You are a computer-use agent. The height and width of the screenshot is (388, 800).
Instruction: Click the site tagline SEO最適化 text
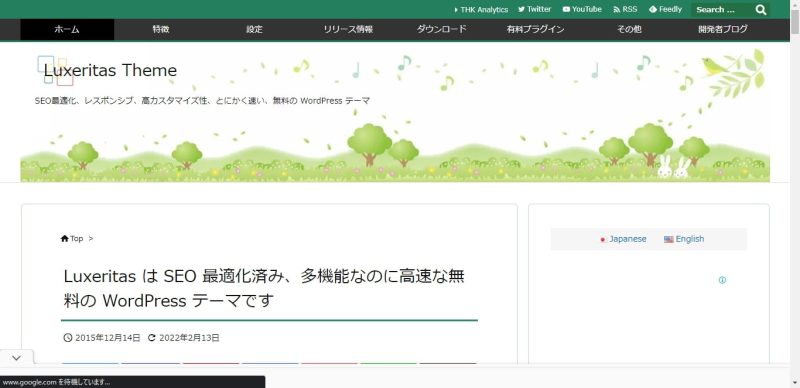202,101
